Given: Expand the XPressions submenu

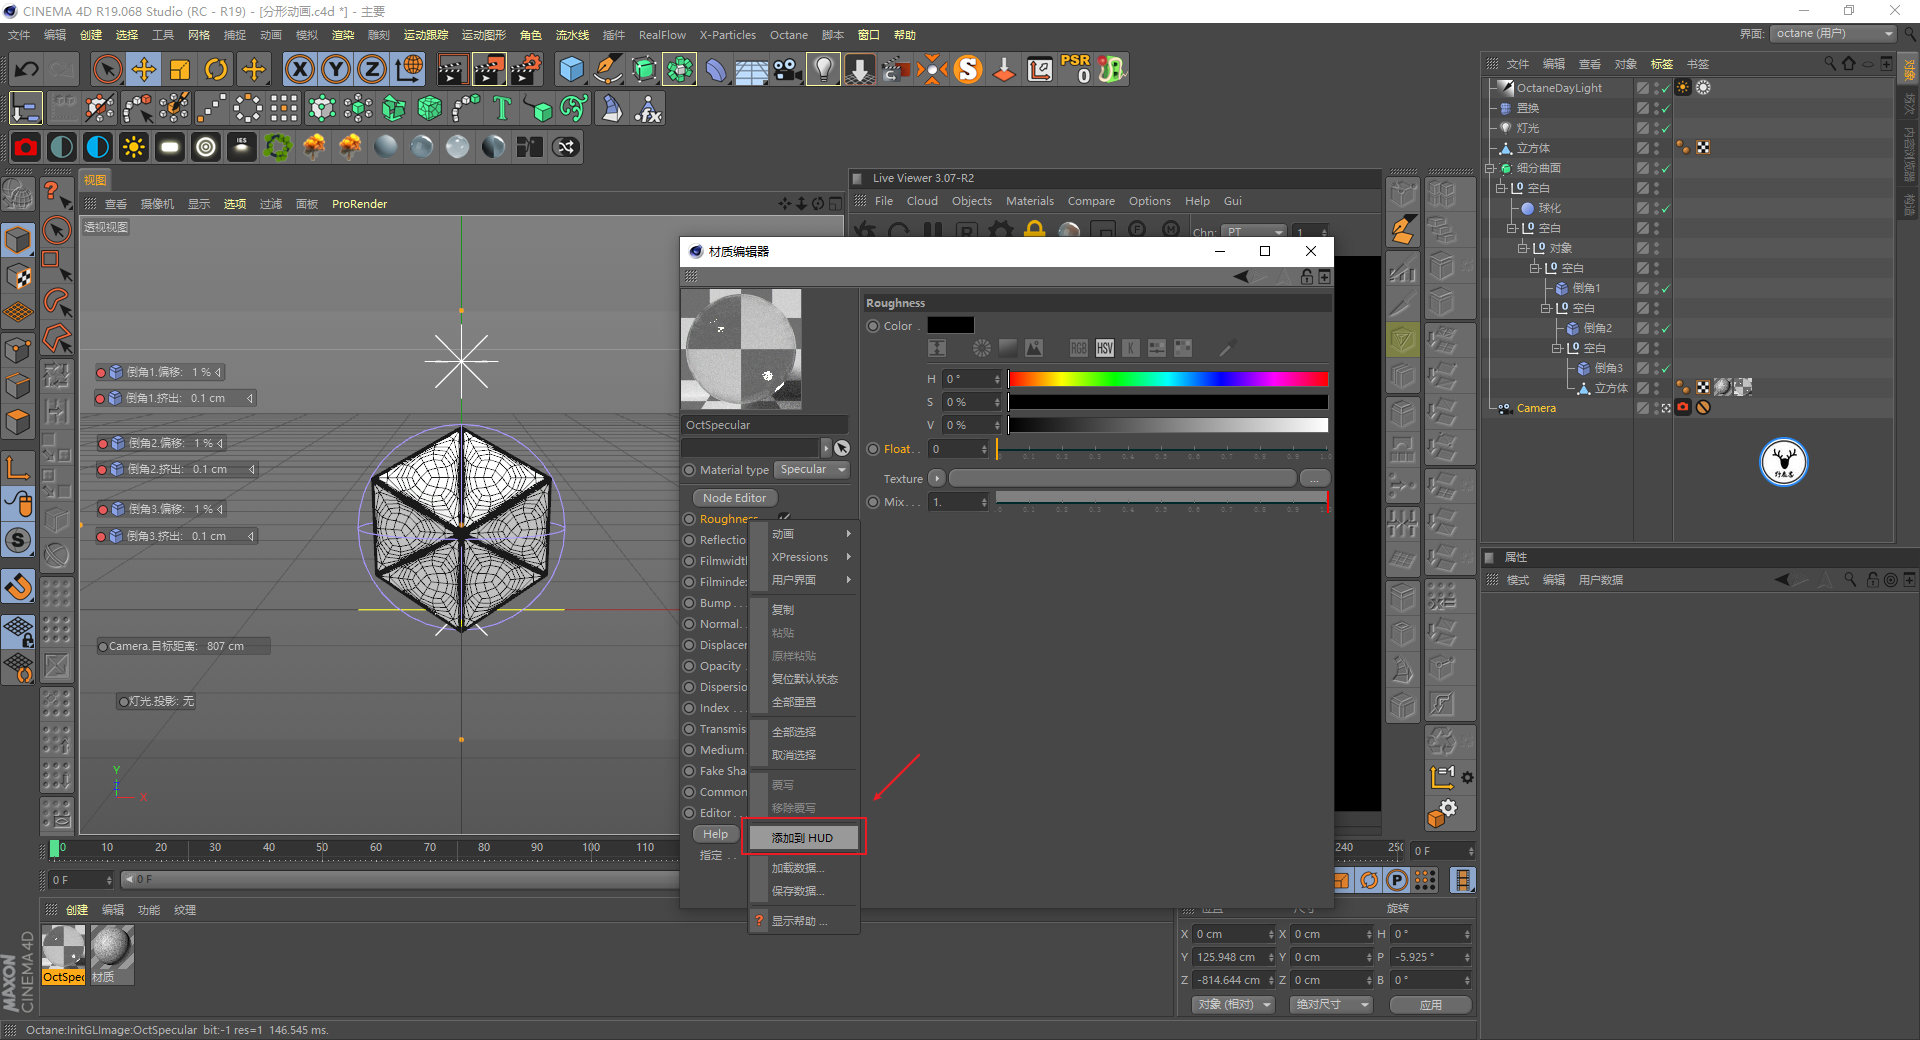Looking at the screenshot, I should click(805, 557).
